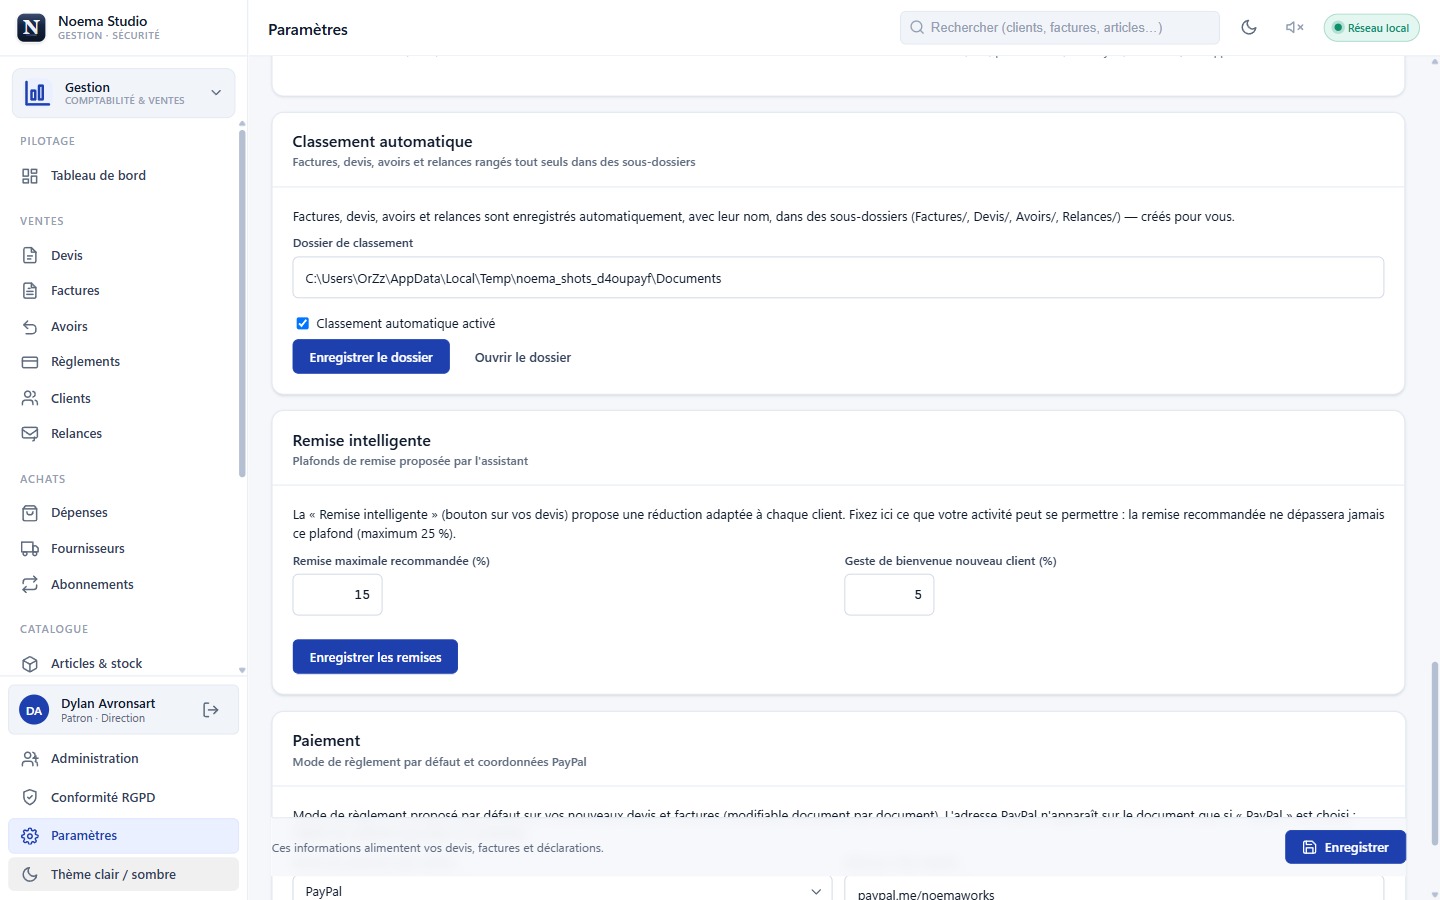The image size is (1440, 900).
Task: Click Enregistrer les remises button
Action: 375,657
